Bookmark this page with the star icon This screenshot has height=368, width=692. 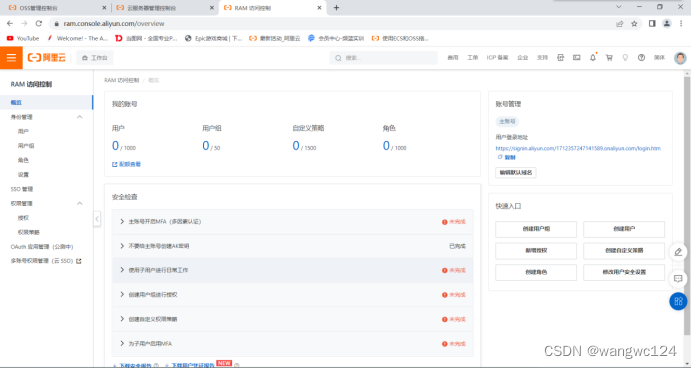[x=634, y=23]
